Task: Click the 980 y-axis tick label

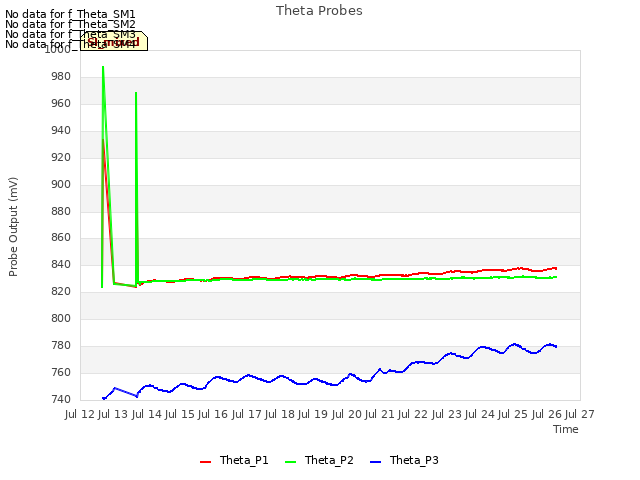Action: 61,77
